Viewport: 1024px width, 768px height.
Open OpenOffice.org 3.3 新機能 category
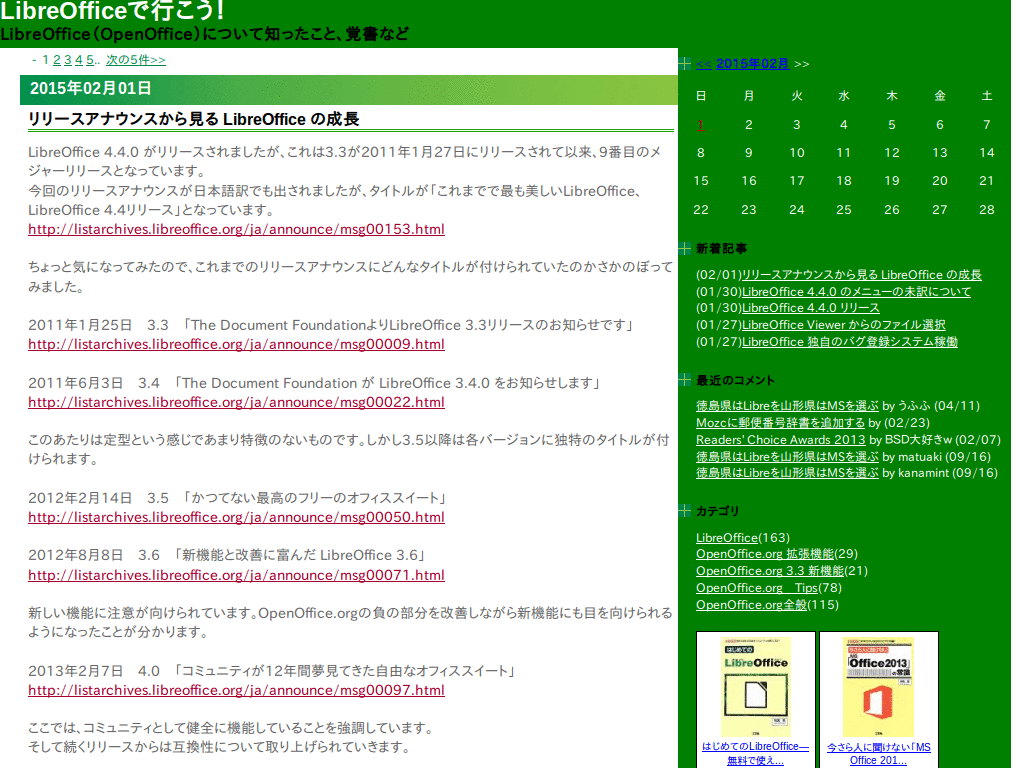(x=770, y=571)
